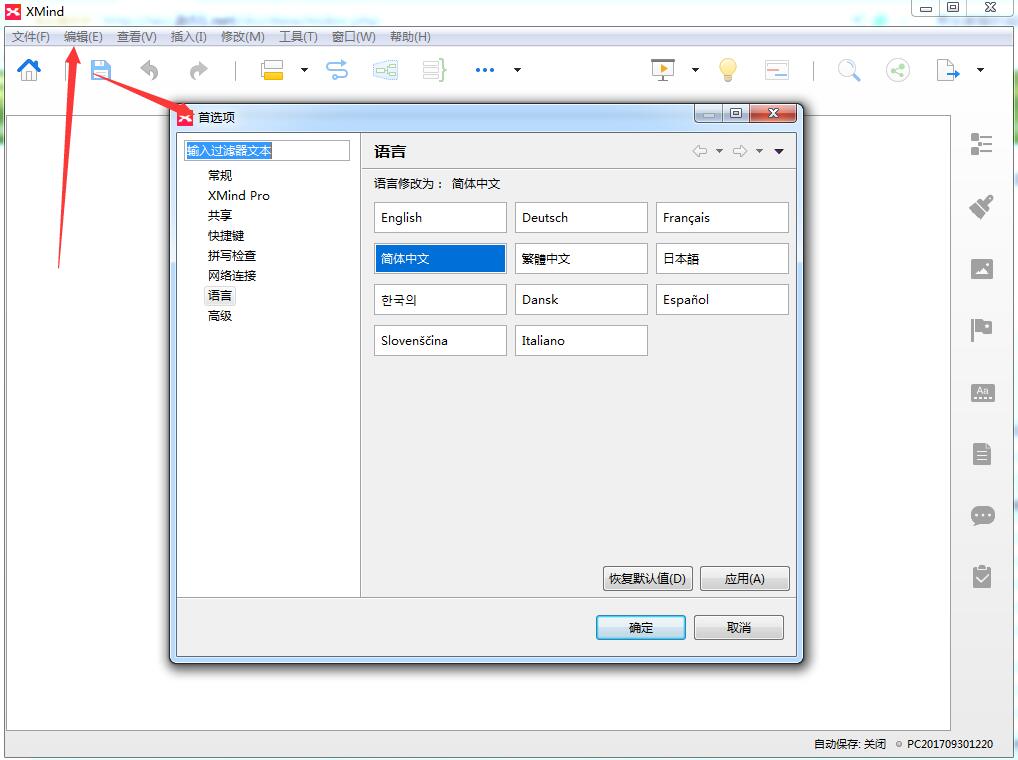Open the 帮助(H) menu
This screenshot has height=760, width=1018.
click(x=410, y=37)
